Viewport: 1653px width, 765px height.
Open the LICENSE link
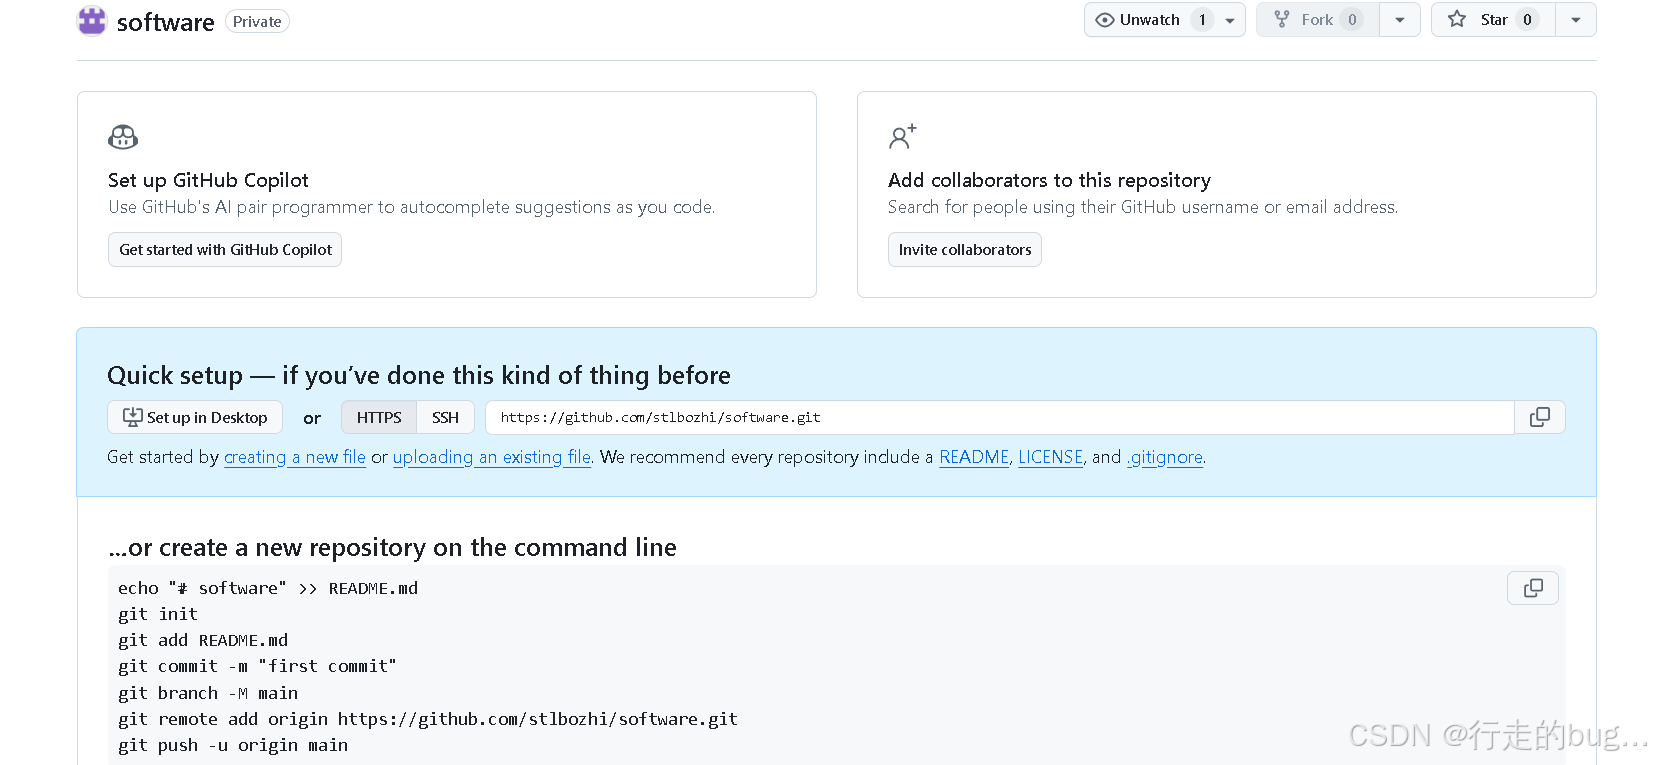click(x=1051, y=457)
